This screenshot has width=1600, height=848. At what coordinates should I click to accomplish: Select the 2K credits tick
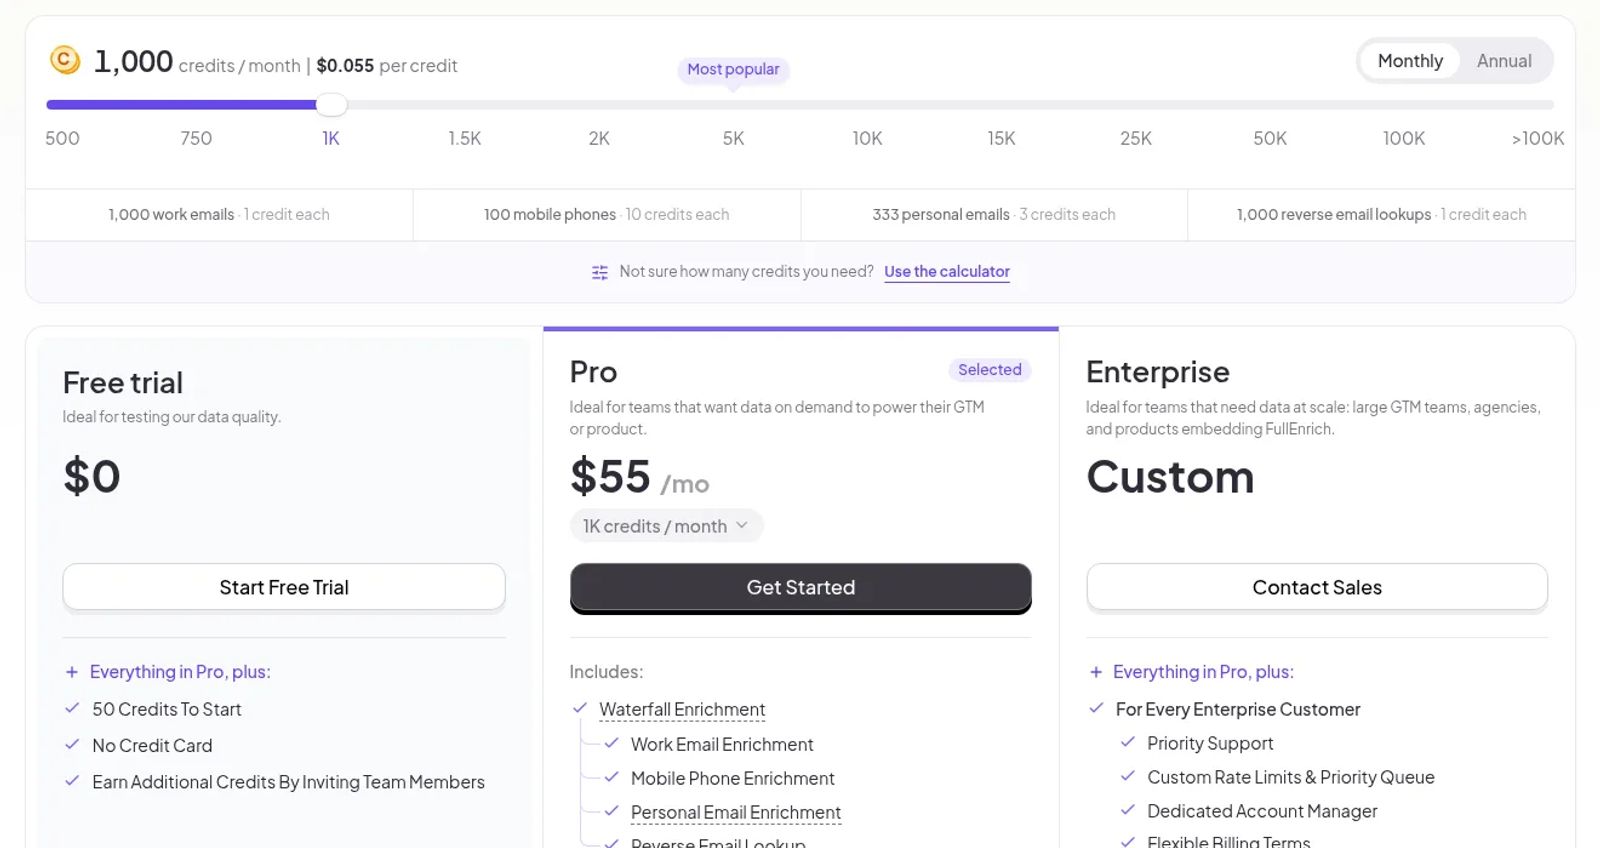[x=599, y=138]
